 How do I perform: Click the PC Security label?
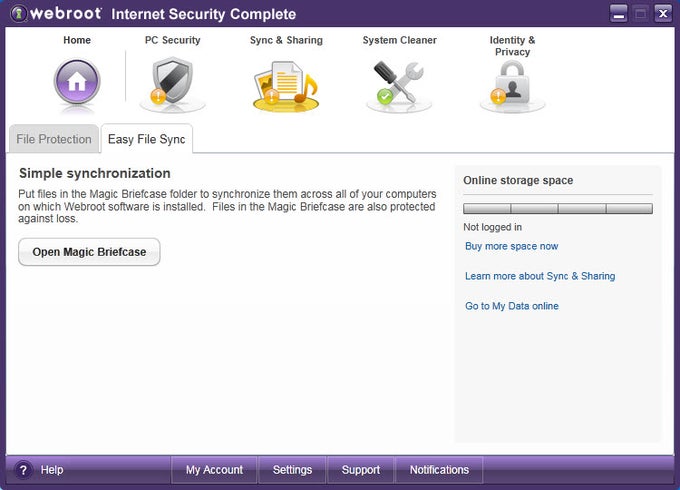point(173,40)
